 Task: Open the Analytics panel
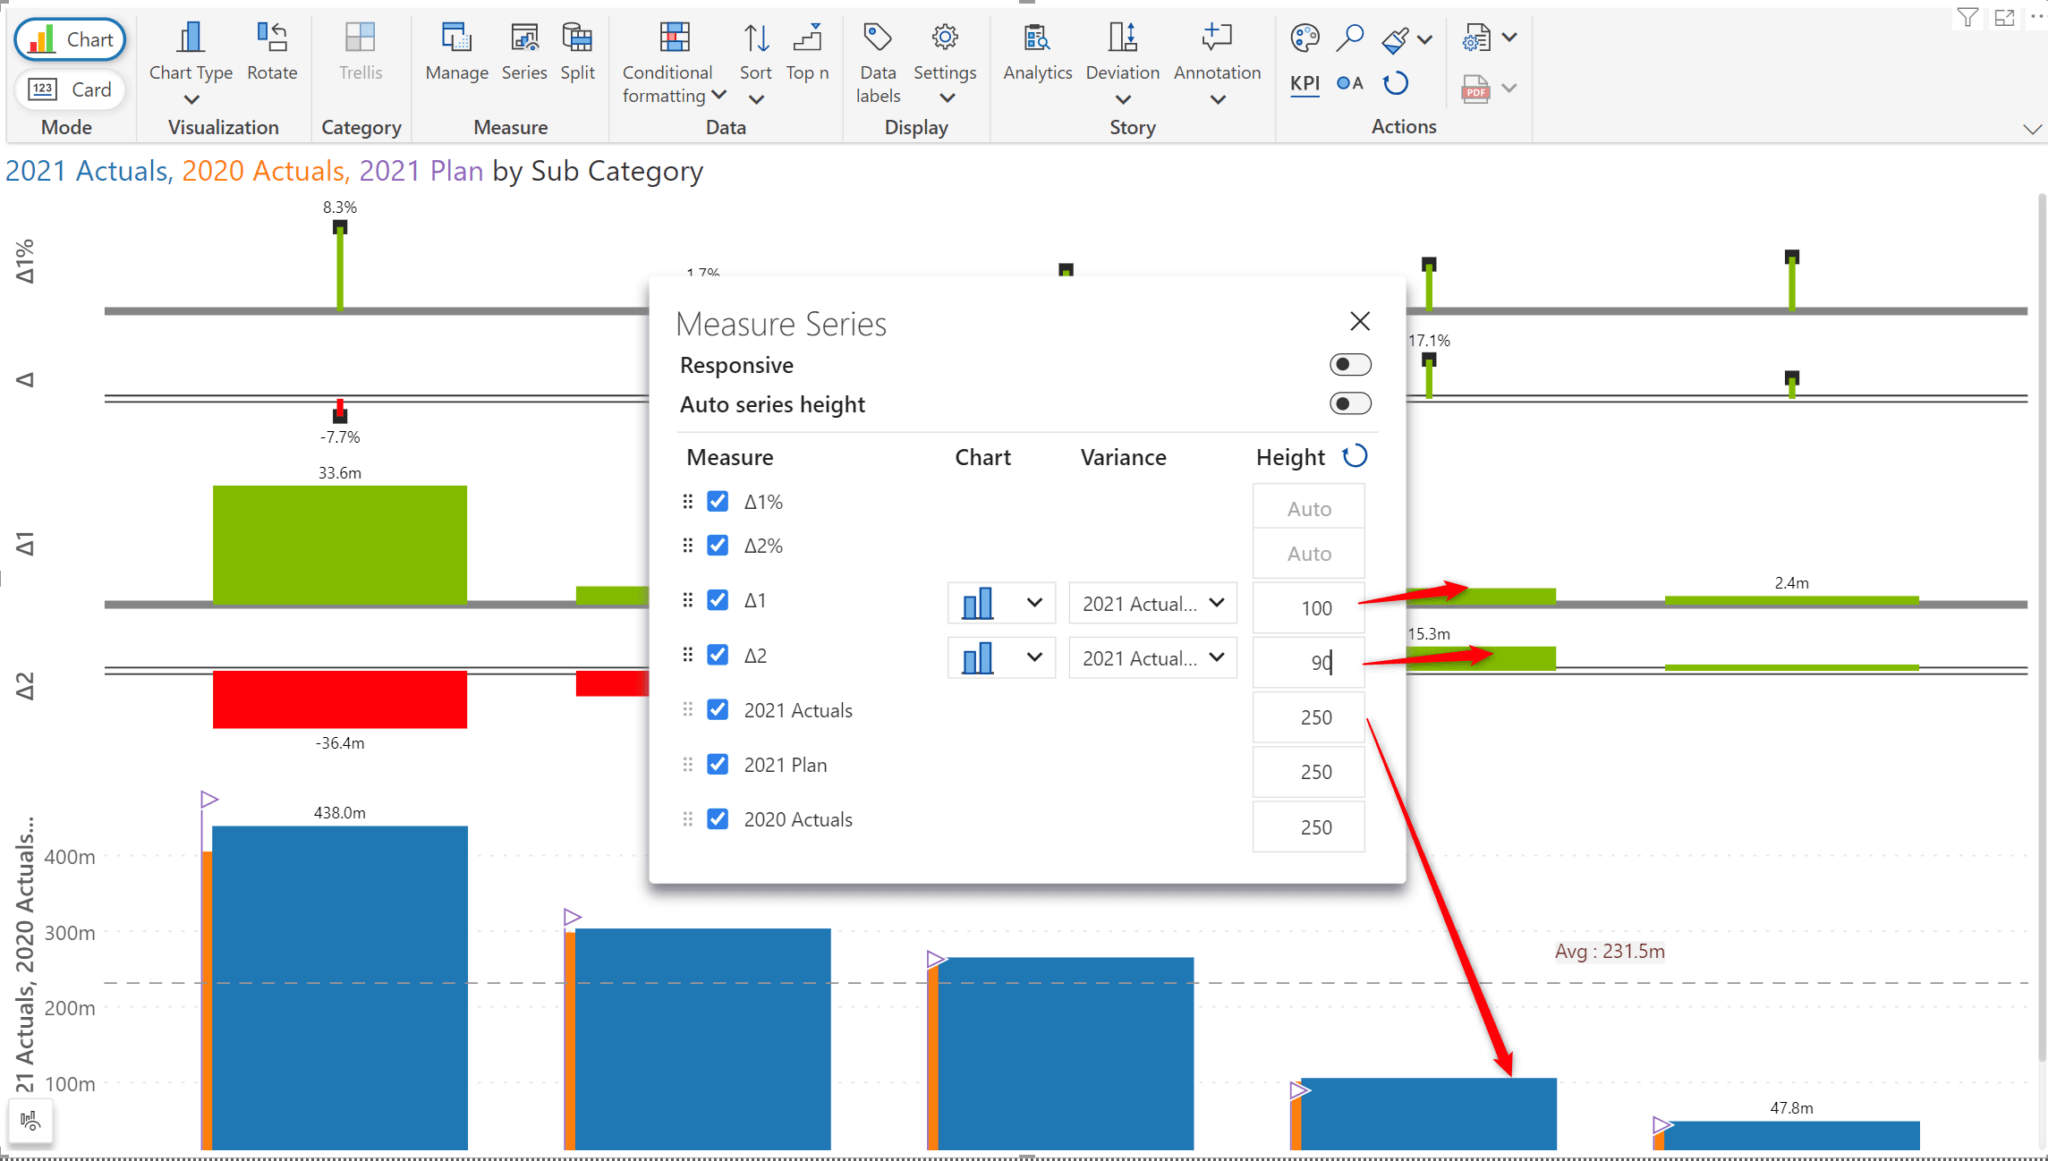tap(1037, 55)
